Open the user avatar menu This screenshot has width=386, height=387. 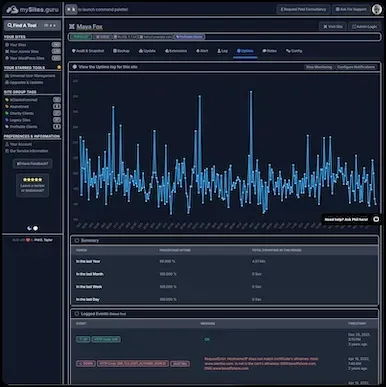[377, 9]
